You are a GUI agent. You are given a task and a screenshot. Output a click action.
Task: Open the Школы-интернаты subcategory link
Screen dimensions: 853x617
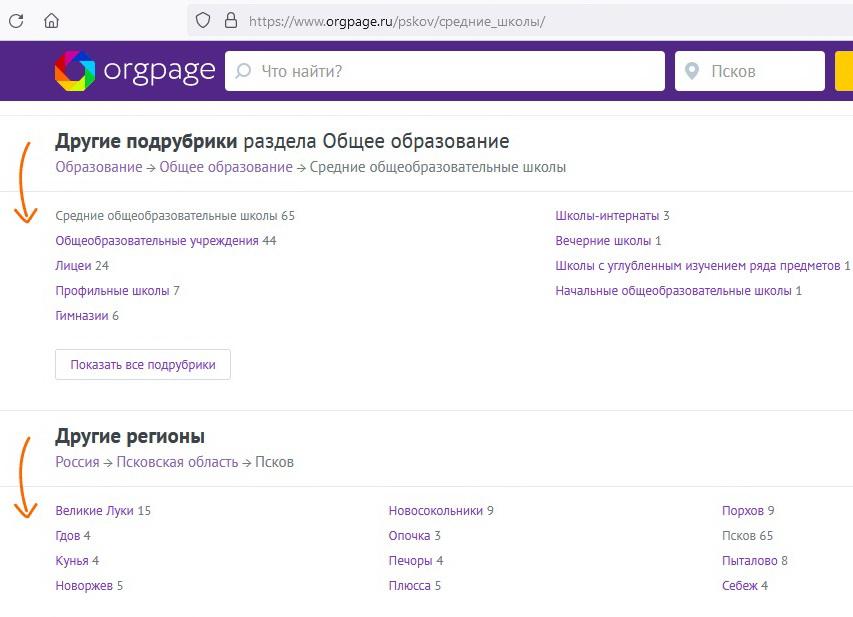(607, 215)
